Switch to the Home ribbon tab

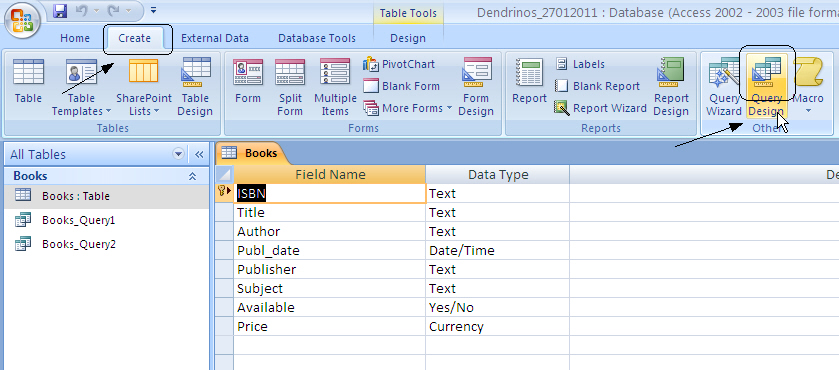[75, 38]
